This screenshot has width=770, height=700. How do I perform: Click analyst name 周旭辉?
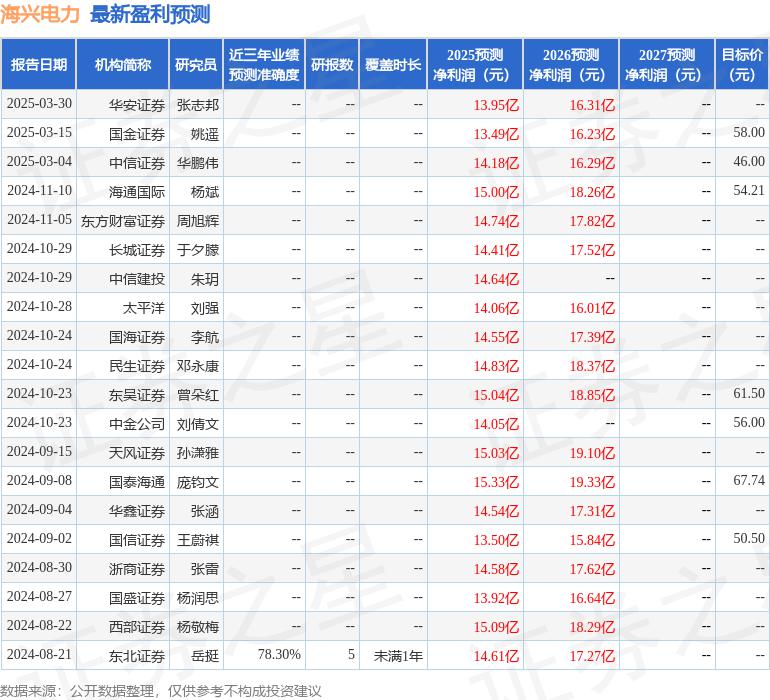point(197,221)
